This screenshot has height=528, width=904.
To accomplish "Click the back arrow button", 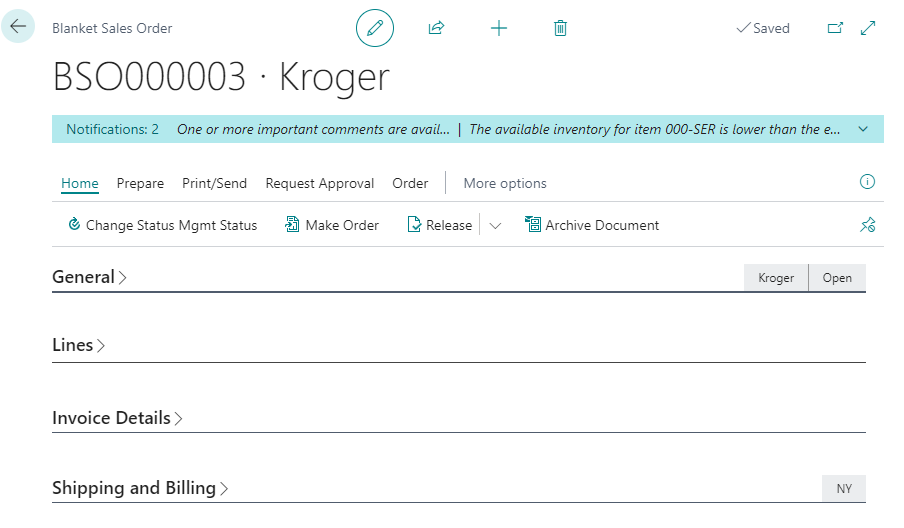I will (x=18, y=27).
